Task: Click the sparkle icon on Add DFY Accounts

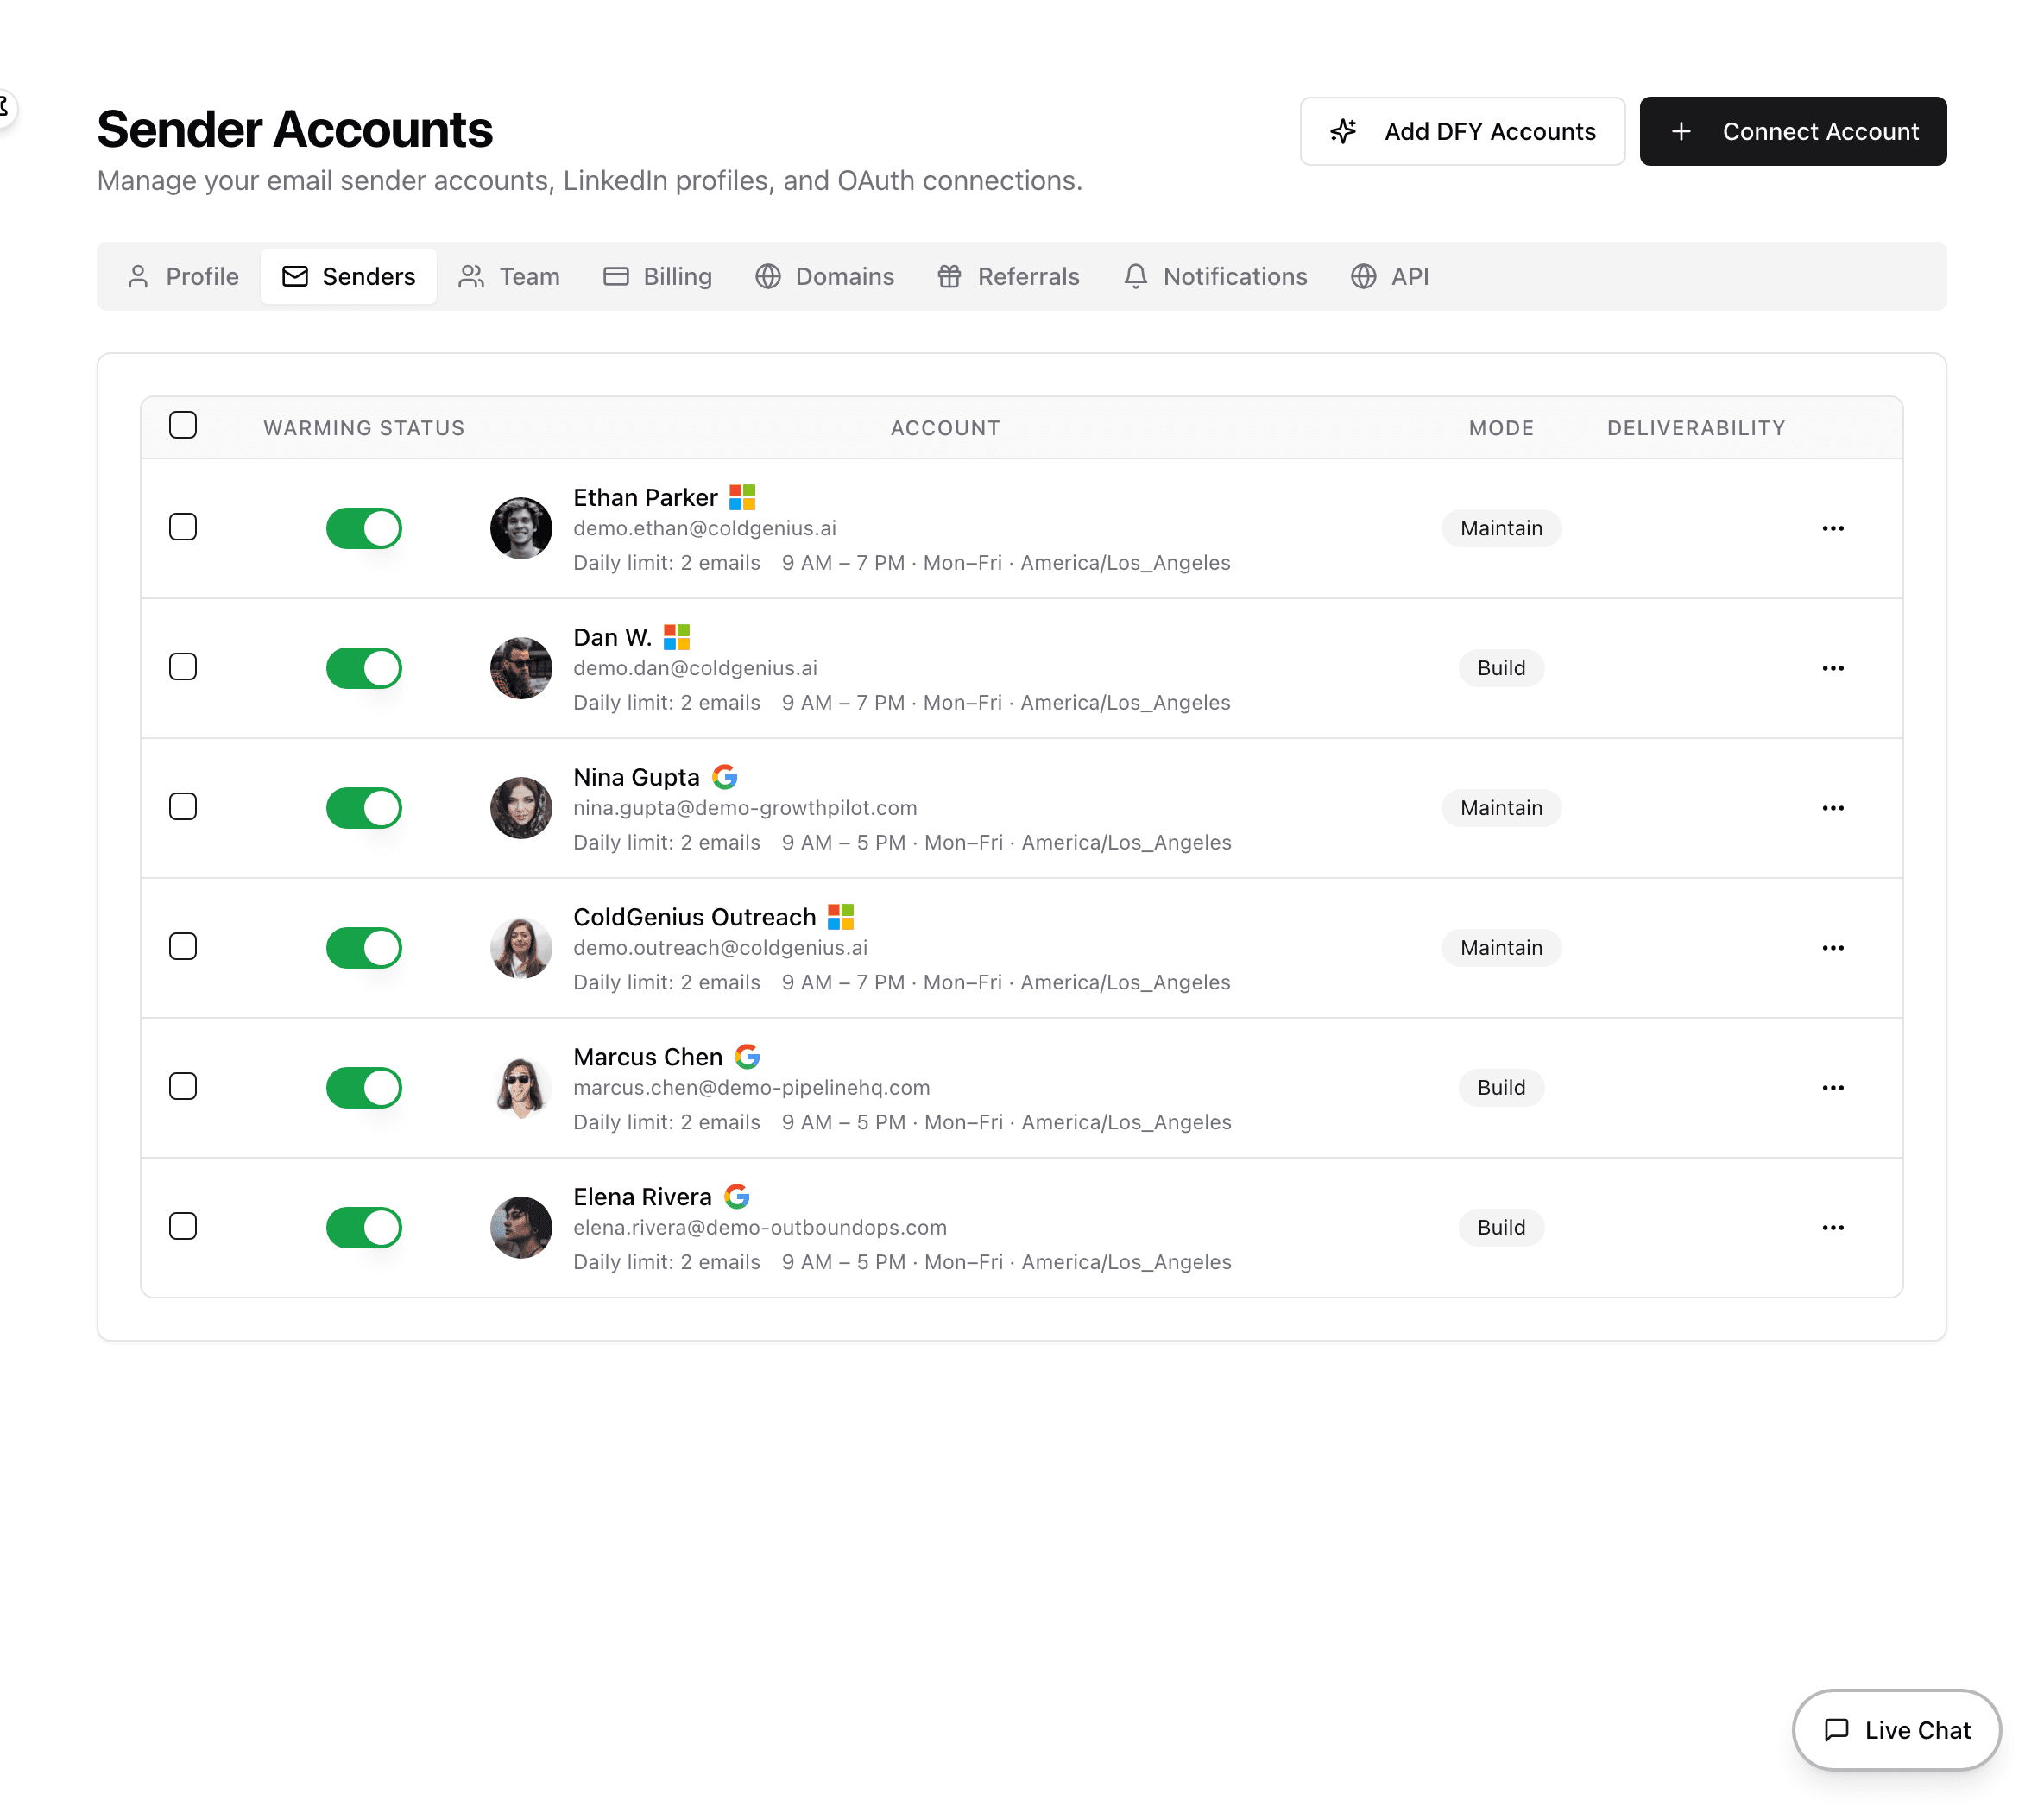Action: coord(1344,132)
